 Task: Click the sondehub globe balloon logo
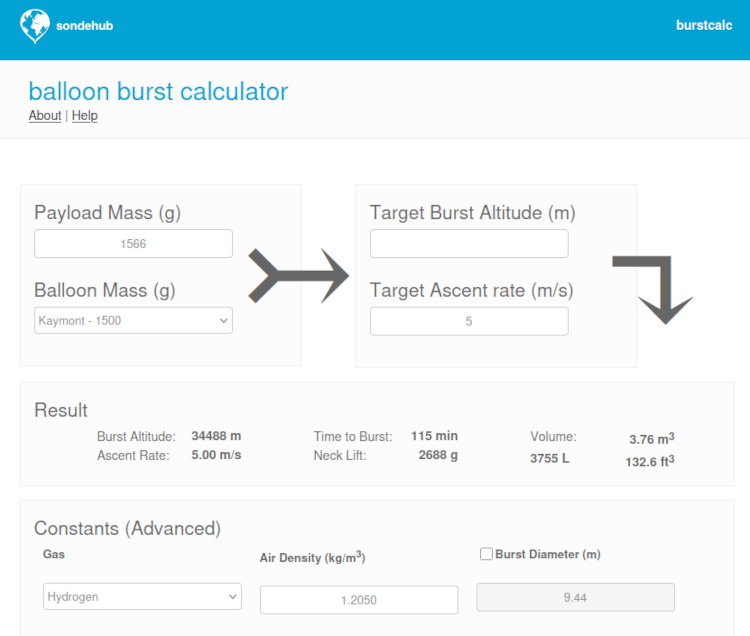pos(34,26)
